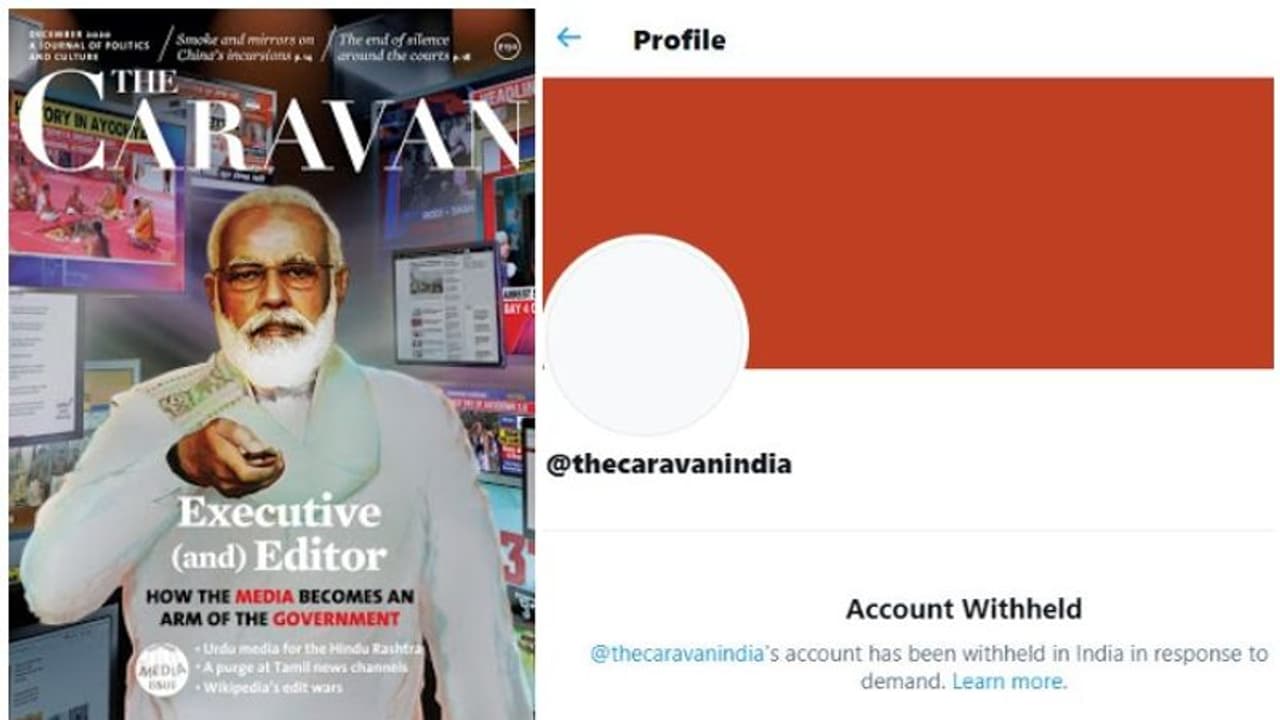Click the price circle on magazine cover
This screenshot has width=1280, height=720.
(x=507, y=45)
